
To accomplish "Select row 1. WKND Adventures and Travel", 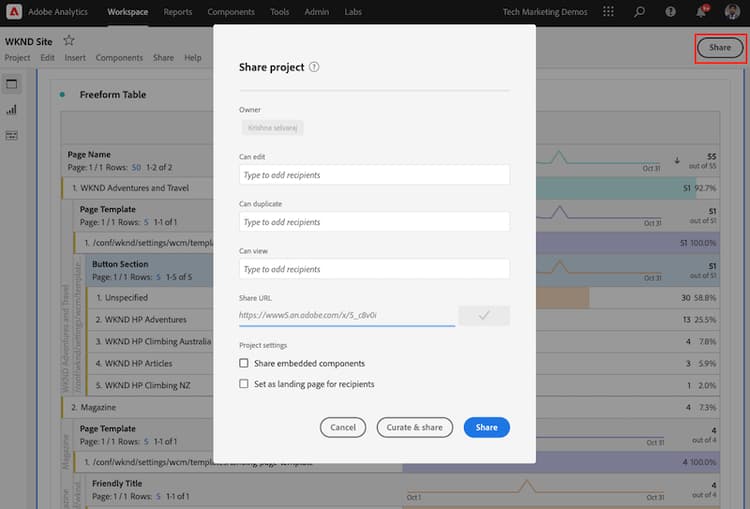I will (136, 188).
